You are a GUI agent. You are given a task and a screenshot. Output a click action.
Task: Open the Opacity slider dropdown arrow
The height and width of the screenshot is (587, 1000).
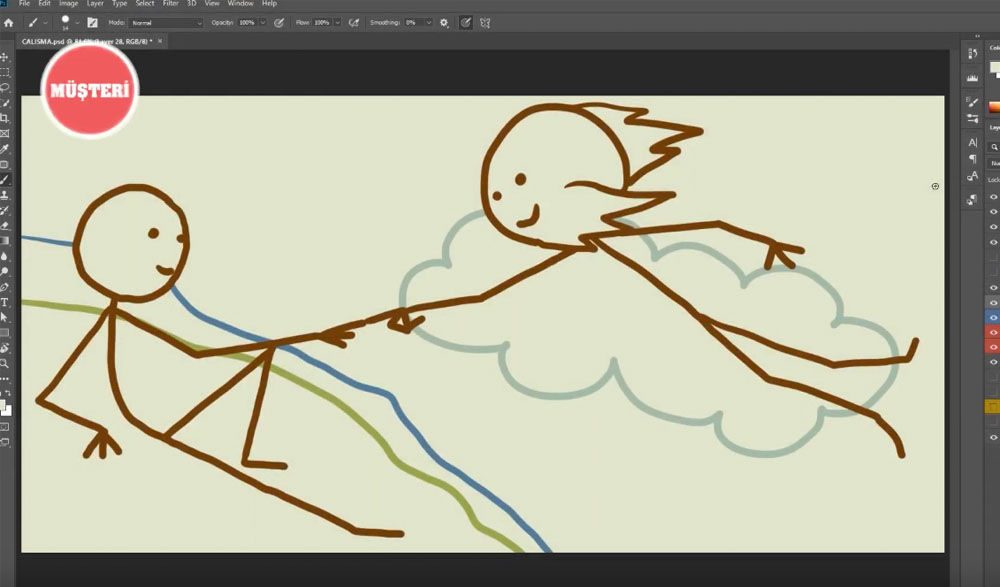click(x=262, y=23)
